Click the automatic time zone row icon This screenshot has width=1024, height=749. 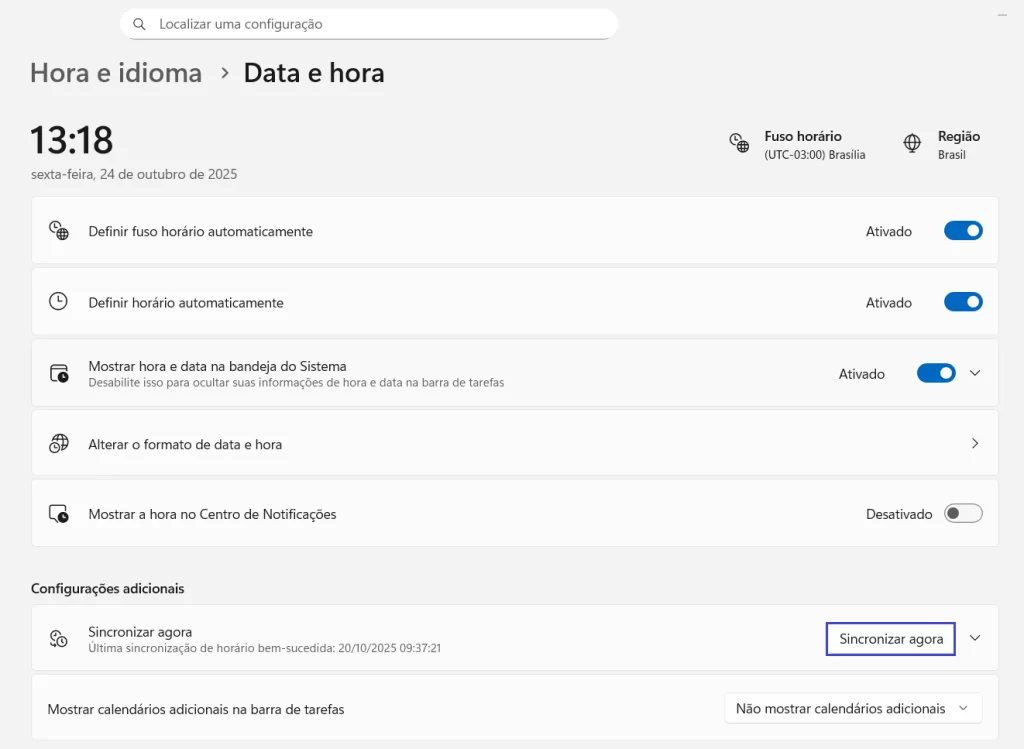click(59, 231)
